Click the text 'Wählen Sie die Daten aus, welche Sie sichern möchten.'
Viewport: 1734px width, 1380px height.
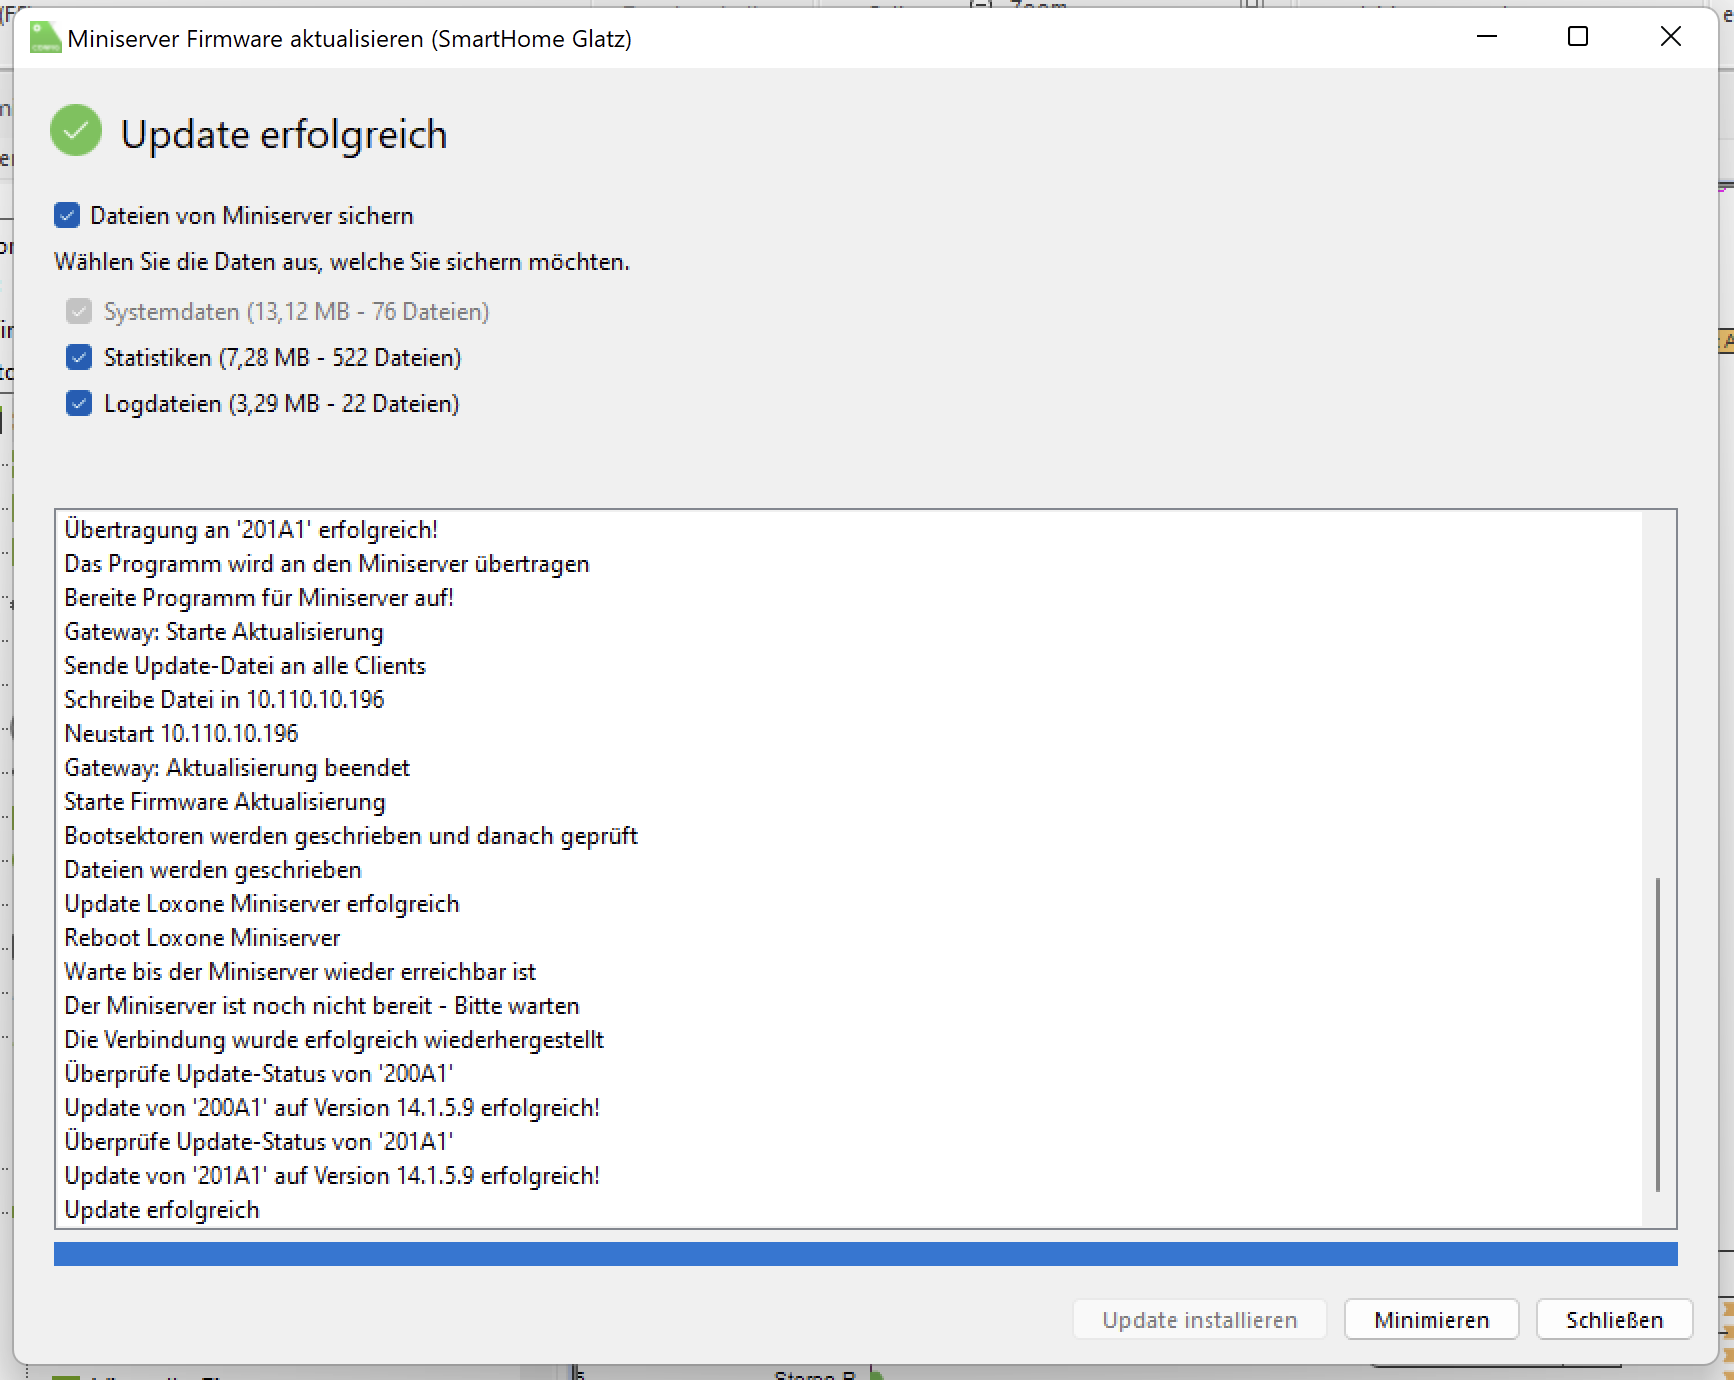(342, 261)
